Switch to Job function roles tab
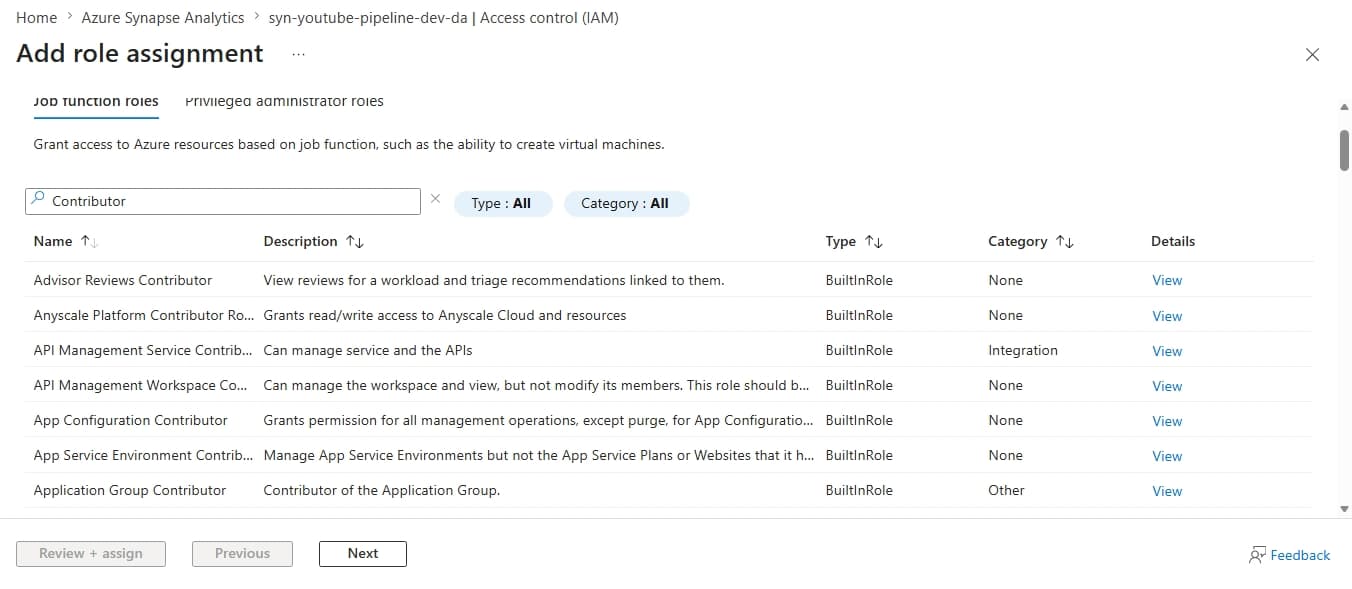1352x589 pixels. pos(96,101)
